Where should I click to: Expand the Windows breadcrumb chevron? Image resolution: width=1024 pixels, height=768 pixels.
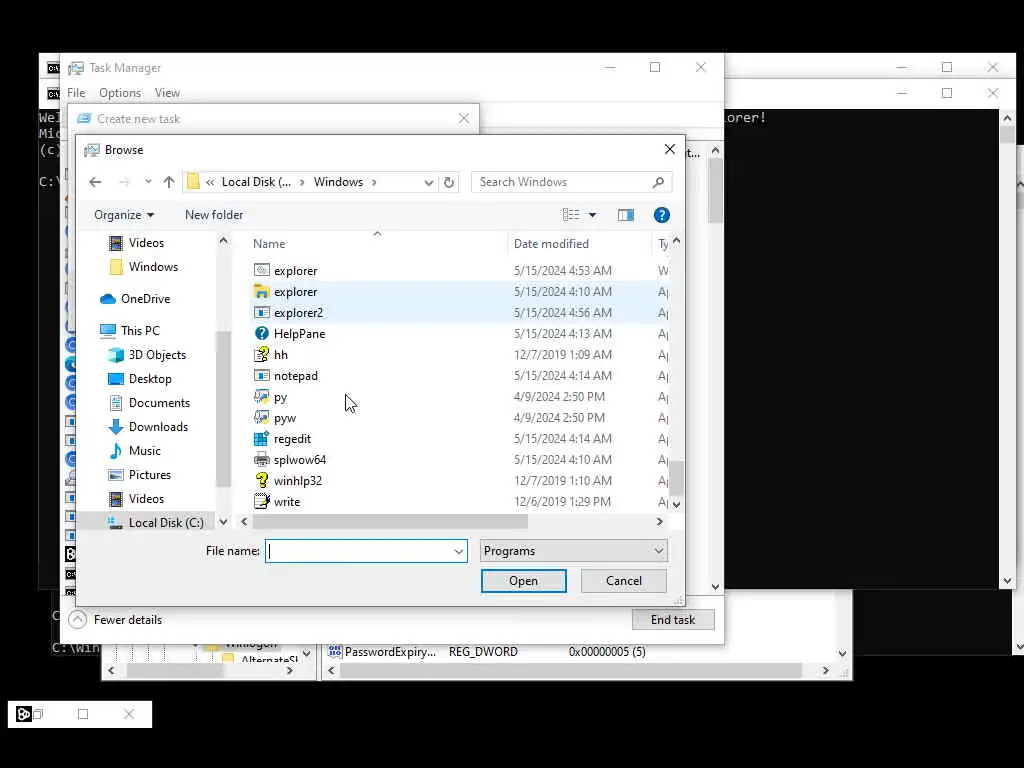(374, 182)
